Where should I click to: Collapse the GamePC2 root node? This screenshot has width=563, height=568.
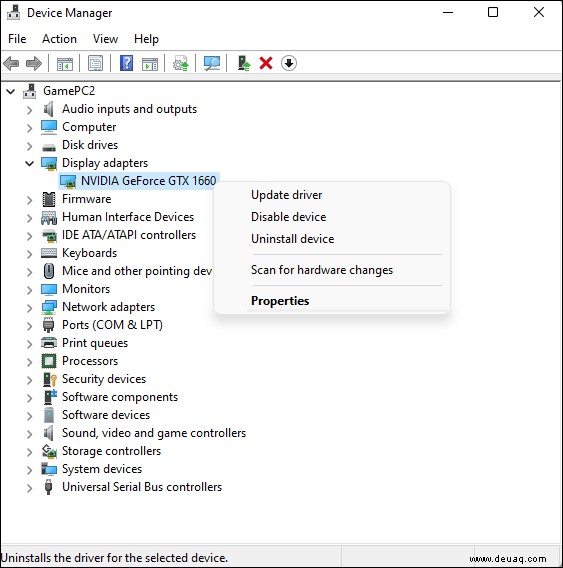11,91
